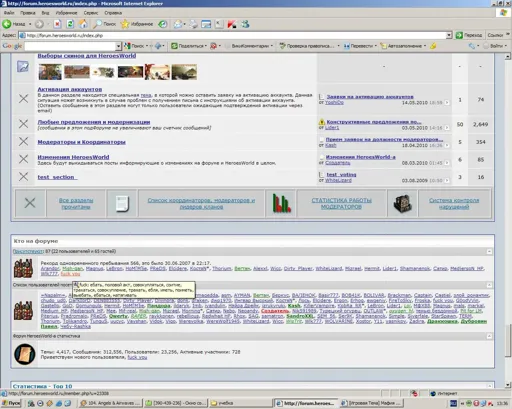The width and height of the screenshot is (512, 409).
Task: Open the Home page icon
Action: click(83, 24)
